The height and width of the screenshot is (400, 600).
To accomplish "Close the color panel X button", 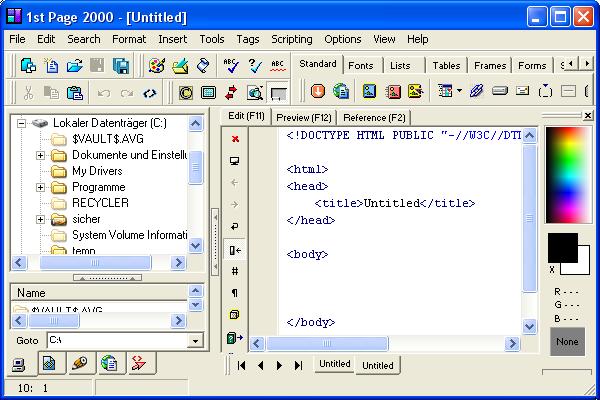I will point(588,115).
